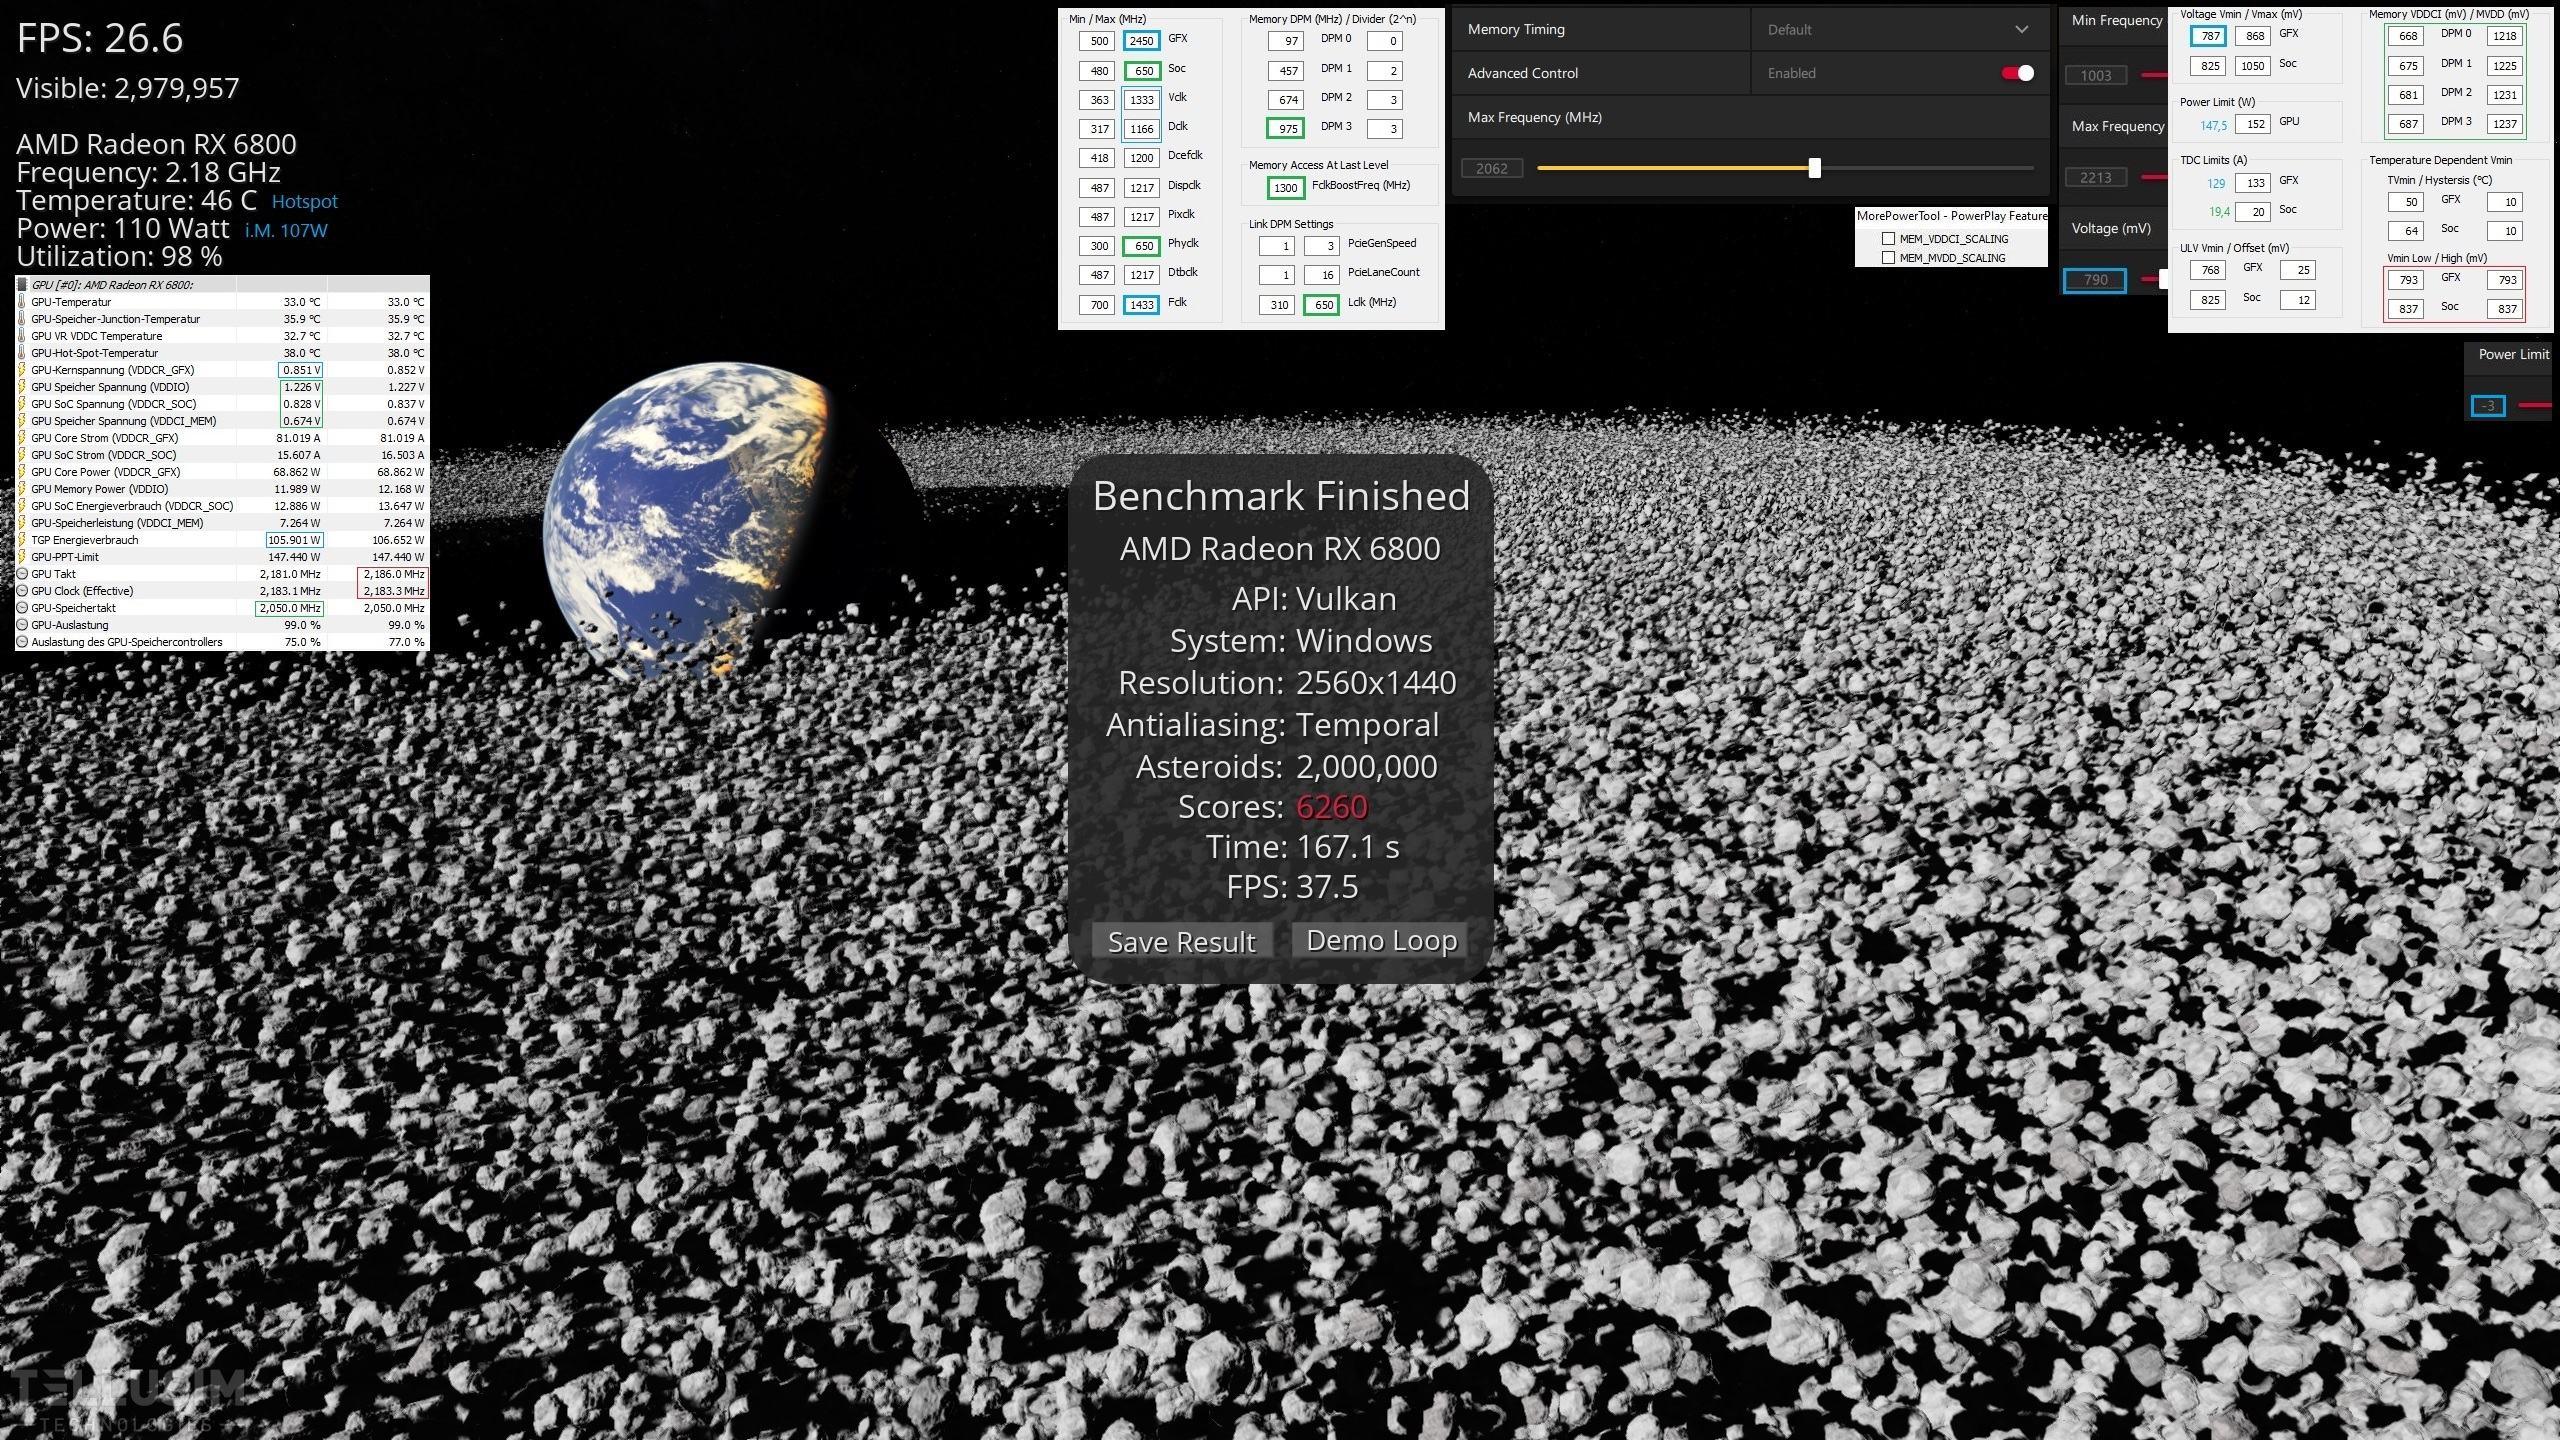Click lightning icon beside GPU Core Power
Screen dimensions: 2560x1440
click(23, 472)
